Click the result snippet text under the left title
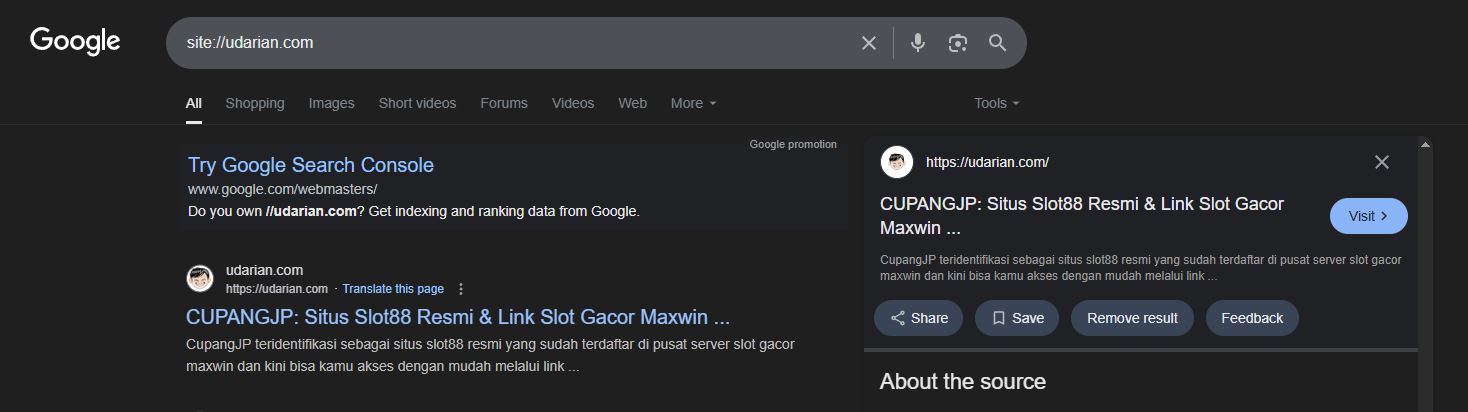 point(490,355)
